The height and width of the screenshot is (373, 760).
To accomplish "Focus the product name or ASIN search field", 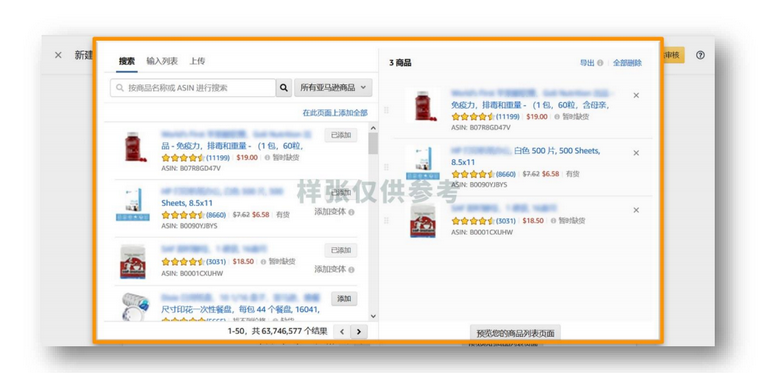I will [x=193, y=88].
